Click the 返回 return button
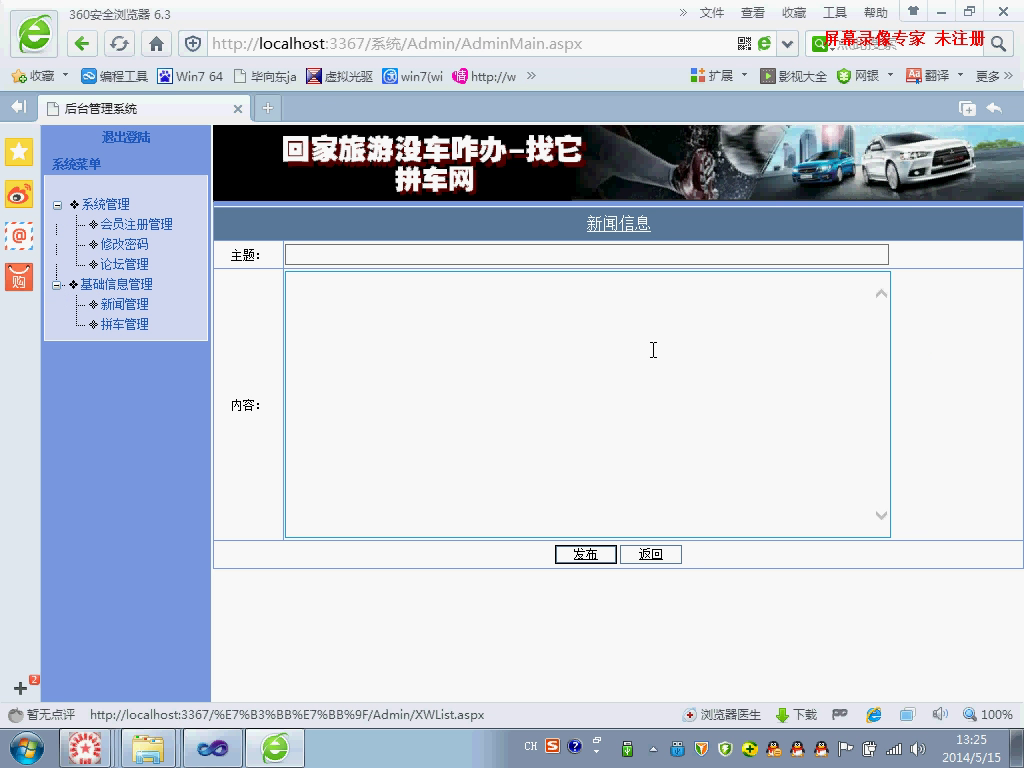The width and height of the screenshot is (1024, 768). click(650, 554)
